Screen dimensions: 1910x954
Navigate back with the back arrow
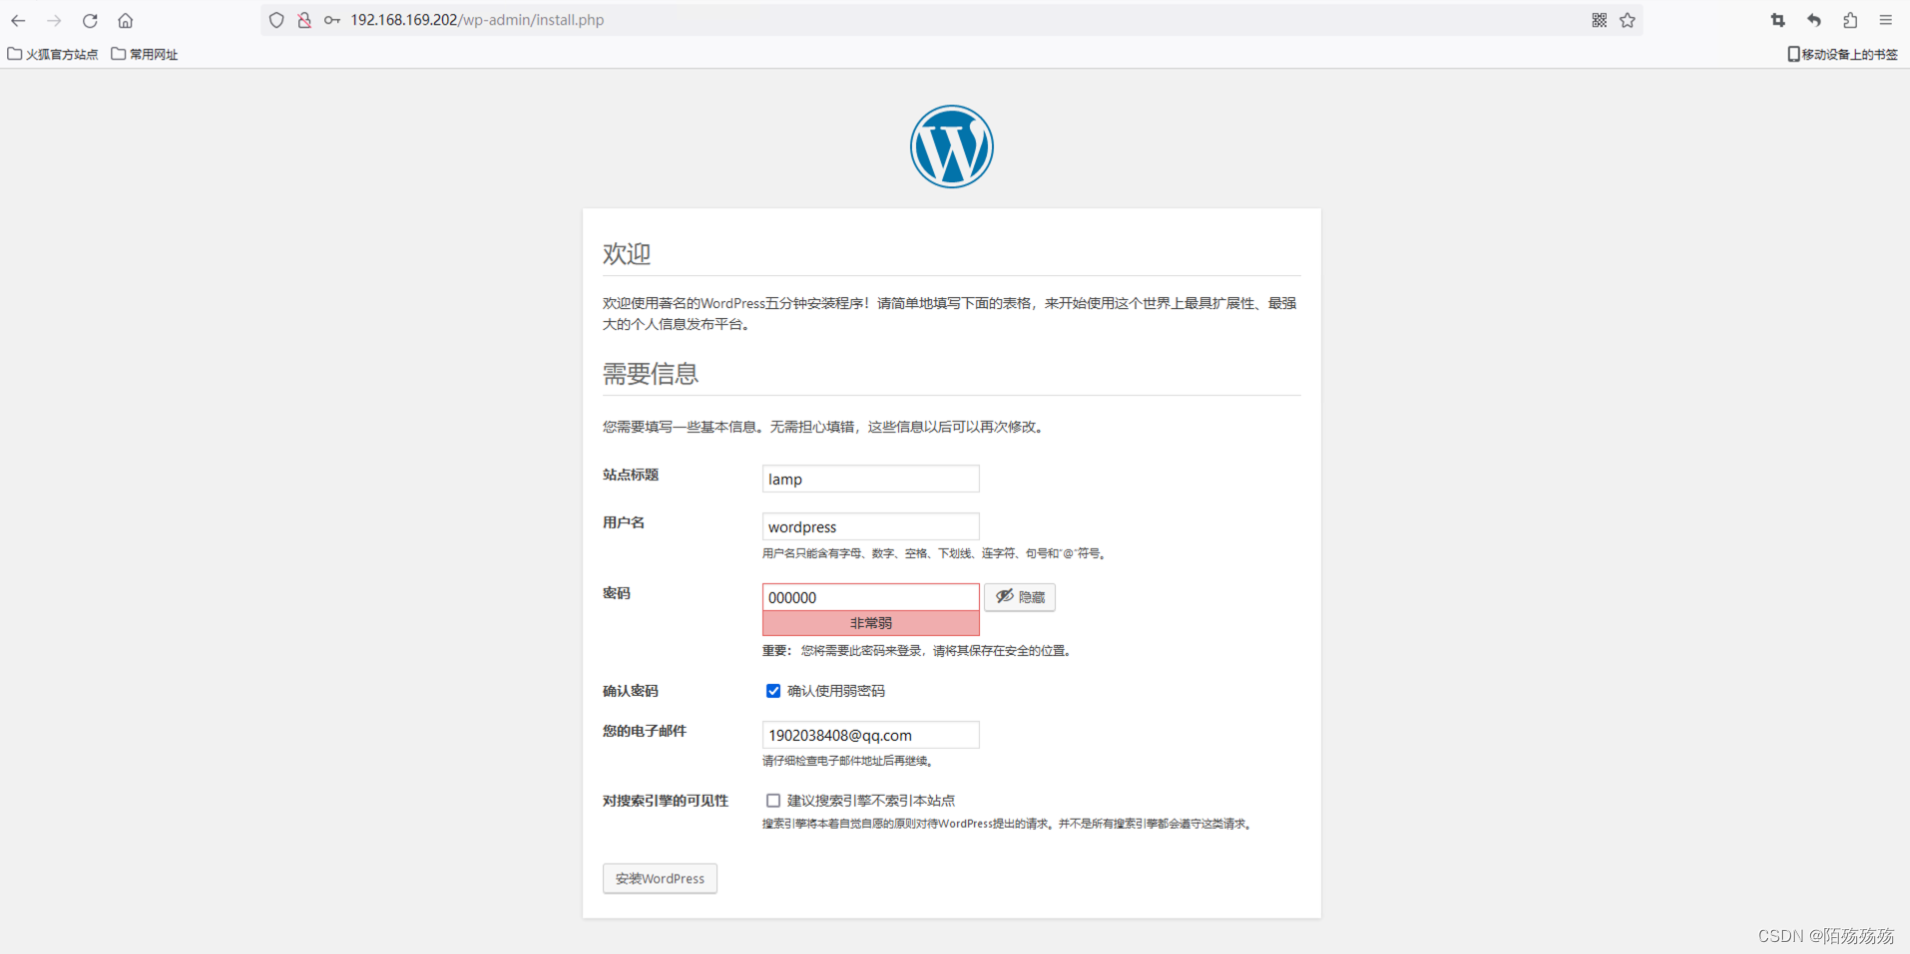[x=17, y=20]
